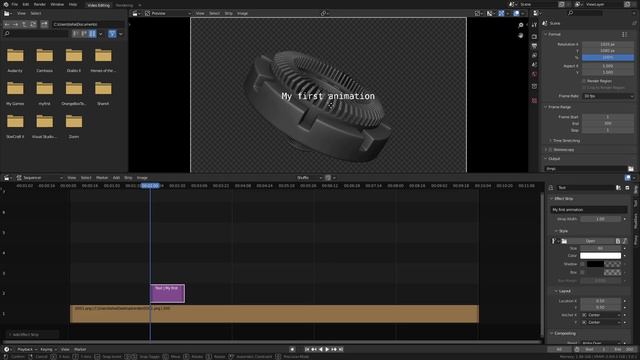This screenshot has width=640, height=360.
Task: Click the resolution percentage slider
Action: click(608, 58)
